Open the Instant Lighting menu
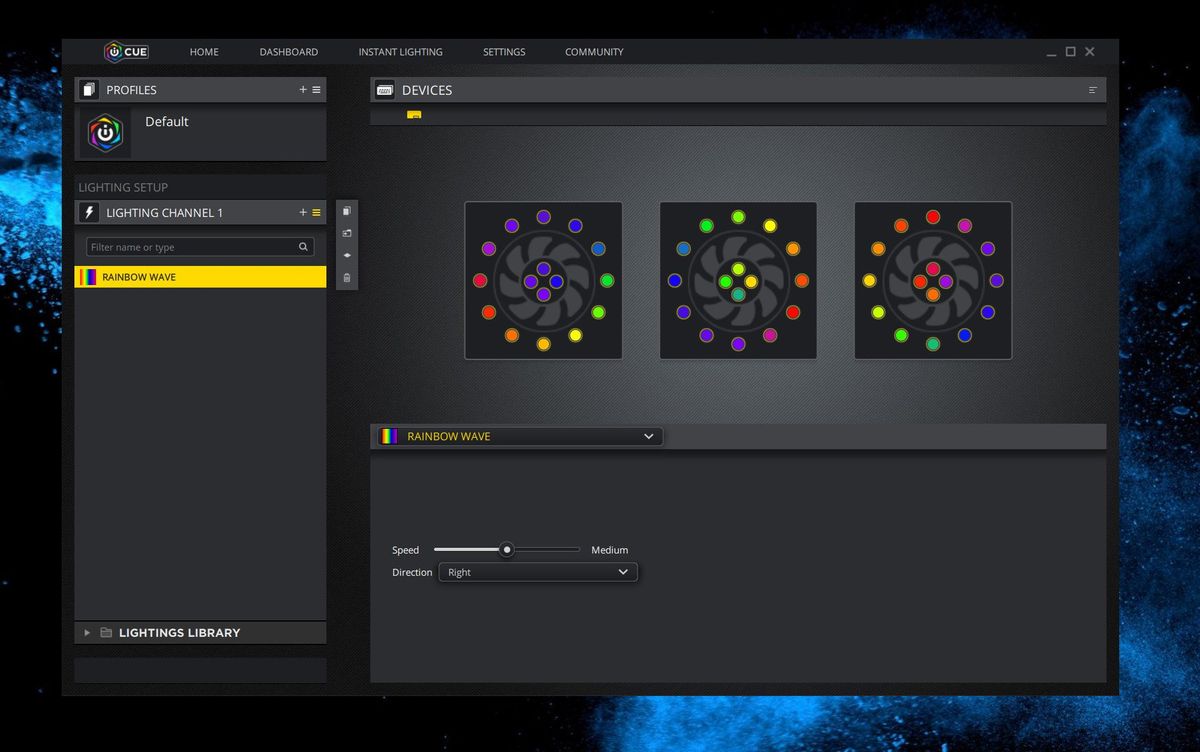Screen dimensions: 1200x752 [x=400, y=51]
